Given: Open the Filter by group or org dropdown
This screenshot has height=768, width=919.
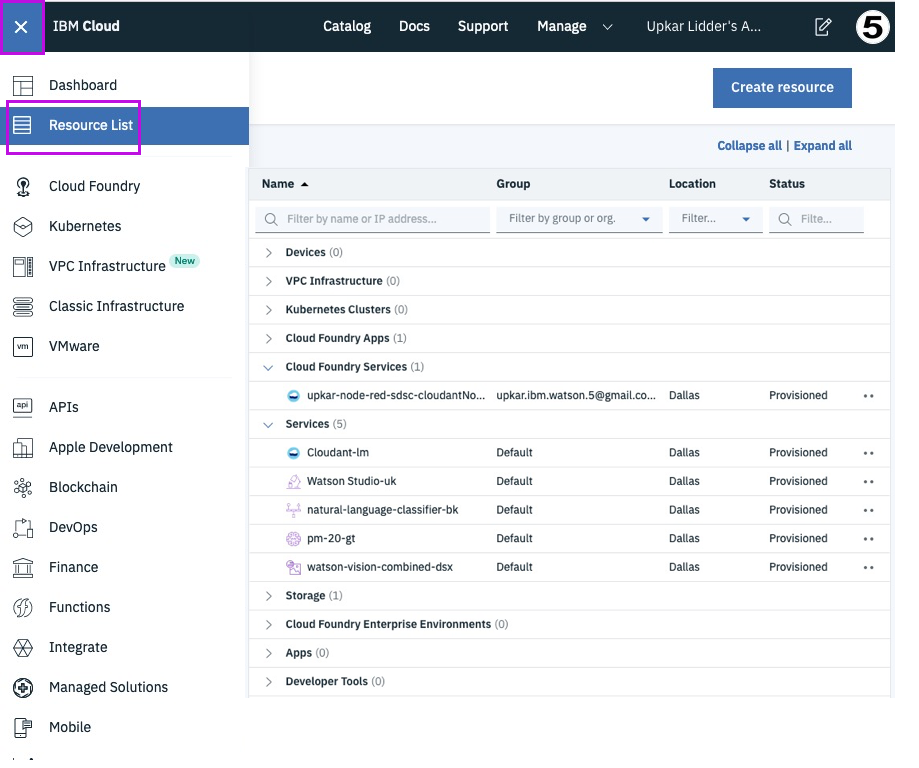Looking at the screenshot, I should (579, 219).
